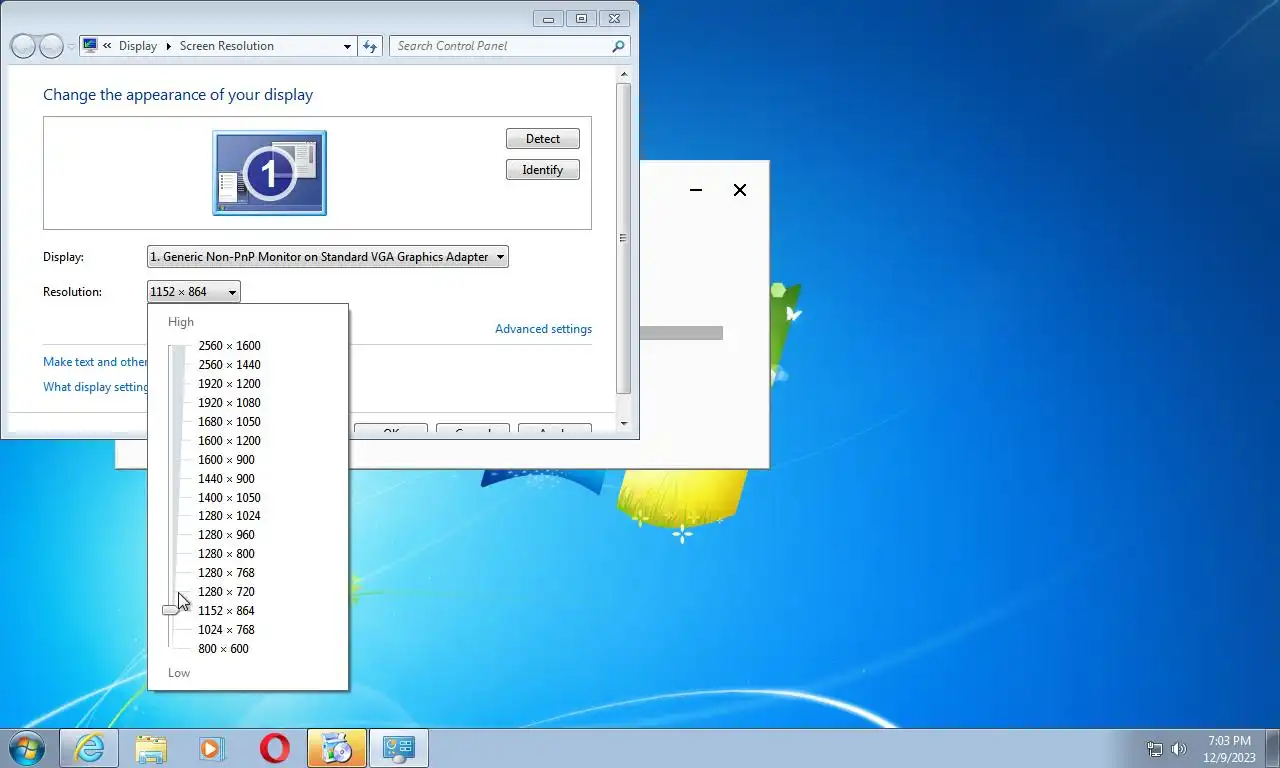Choose 1280 × 960 resolution
The width and height of the screenshot is (1280, 768).
pos(226,535)
